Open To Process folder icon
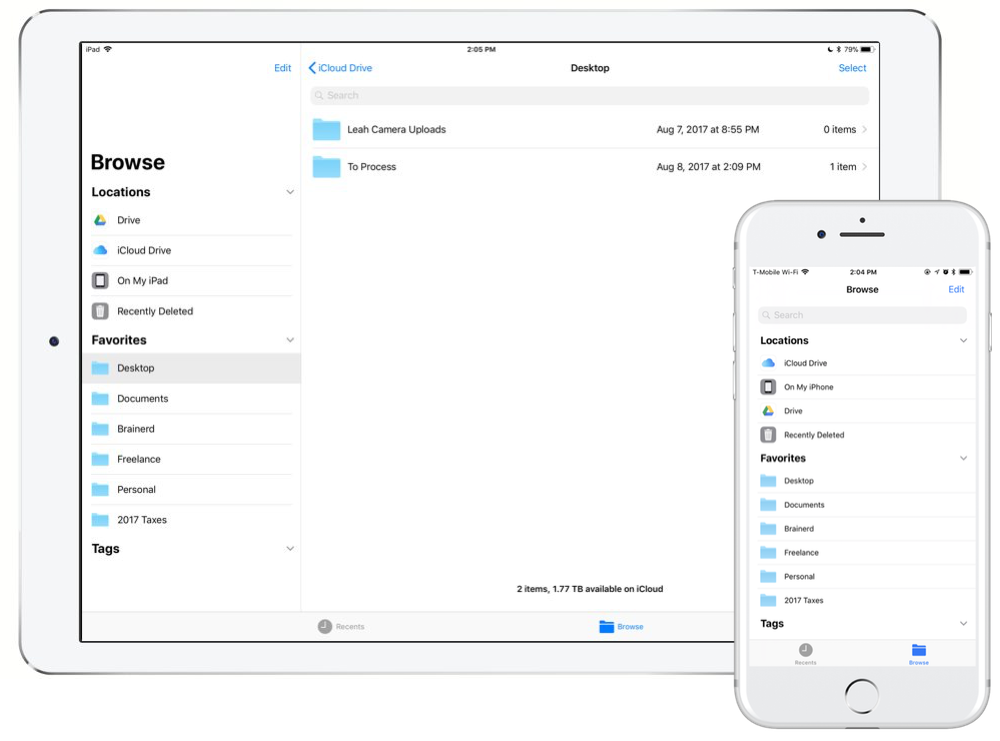The width and height of the screenshot is (1000, 741). (x=327, y=166)
